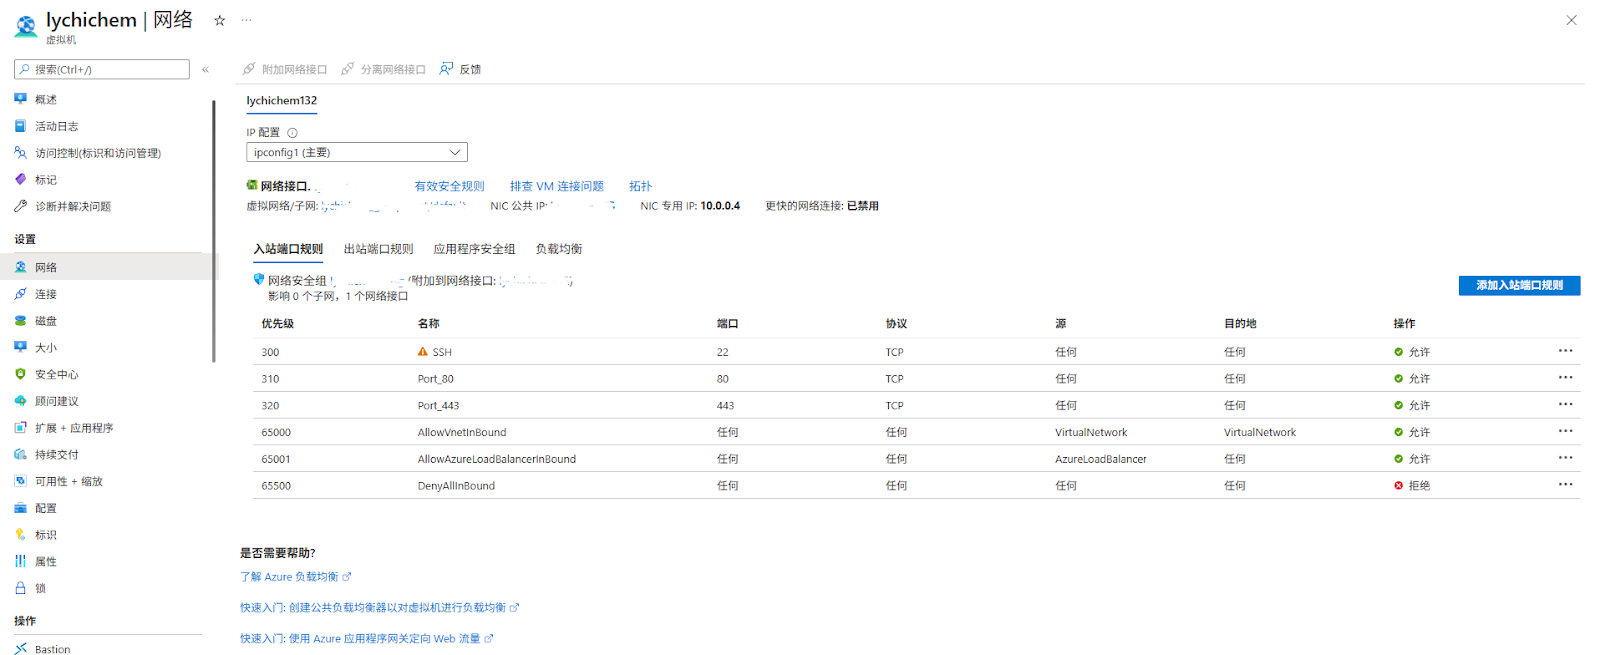
Task: Open 安全中心 shield icon
Action: [x=20, y=374]
